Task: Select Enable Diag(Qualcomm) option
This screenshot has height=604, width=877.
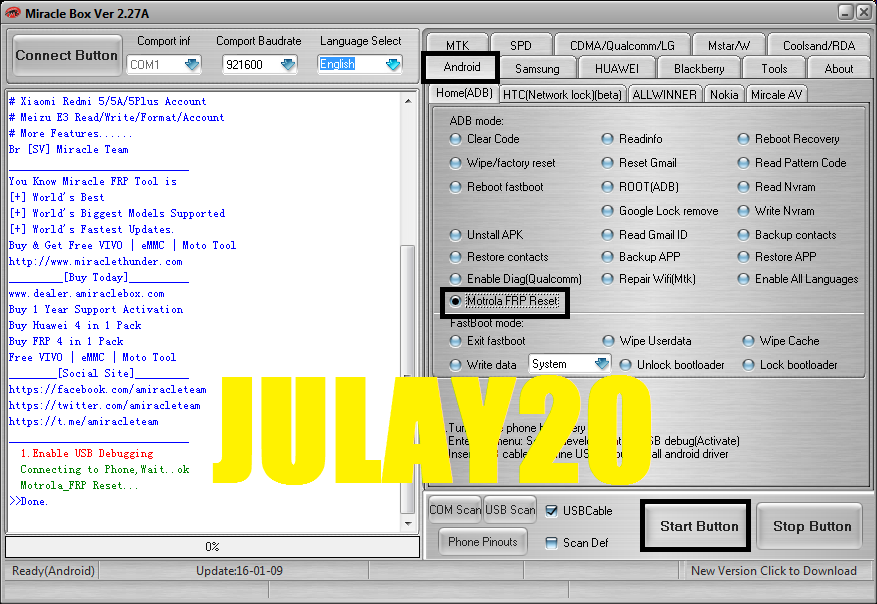Action: 456,279
